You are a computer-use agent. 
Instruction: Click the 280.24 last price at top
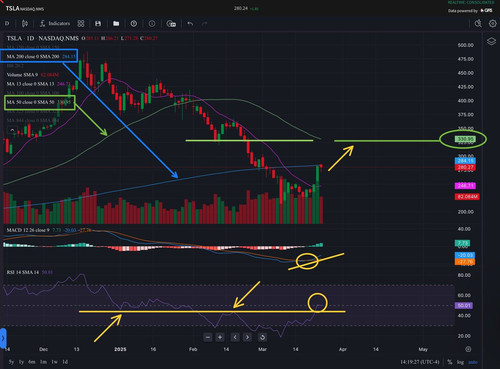[241, 8]
